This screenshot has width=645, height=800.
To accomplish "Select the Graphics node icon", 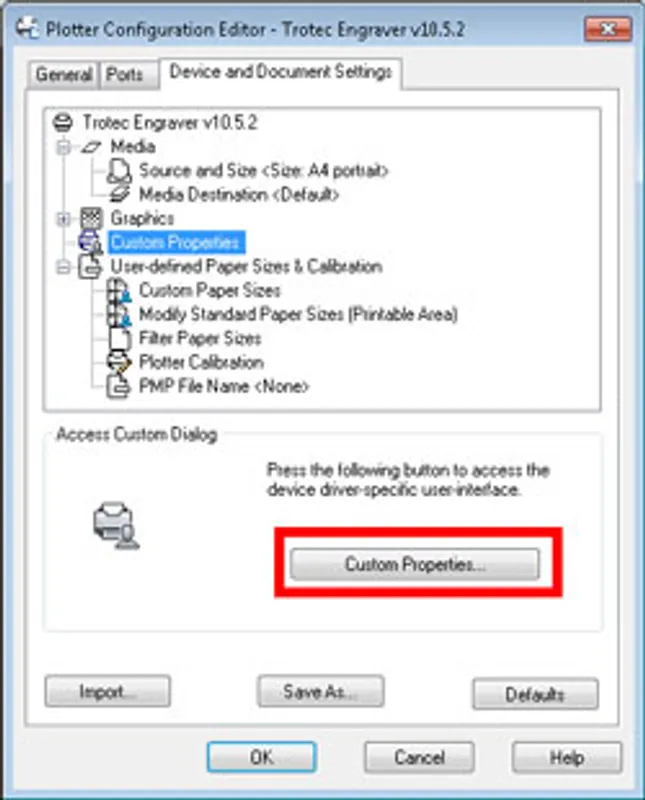I will coord(92,218).
